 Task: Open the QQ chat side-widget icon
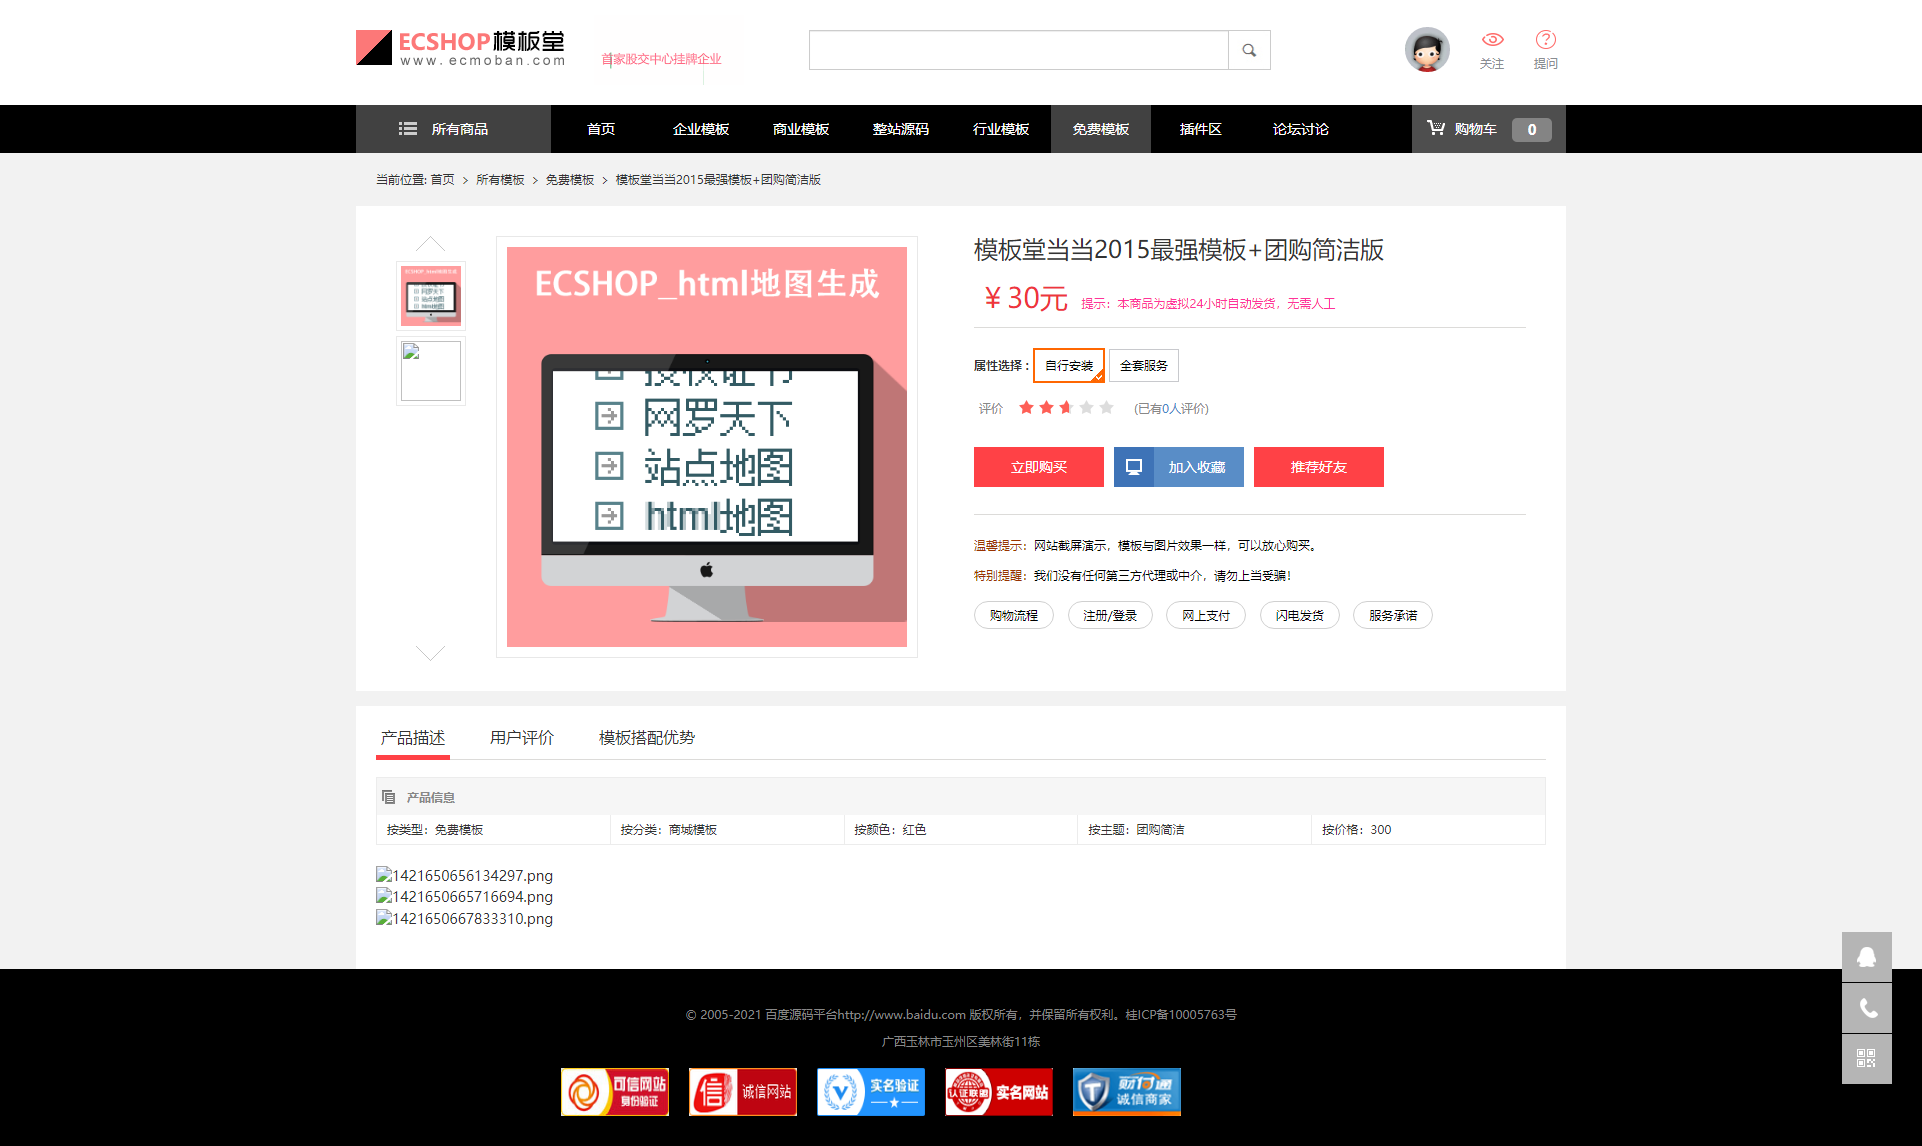(x=1866, y=957)
